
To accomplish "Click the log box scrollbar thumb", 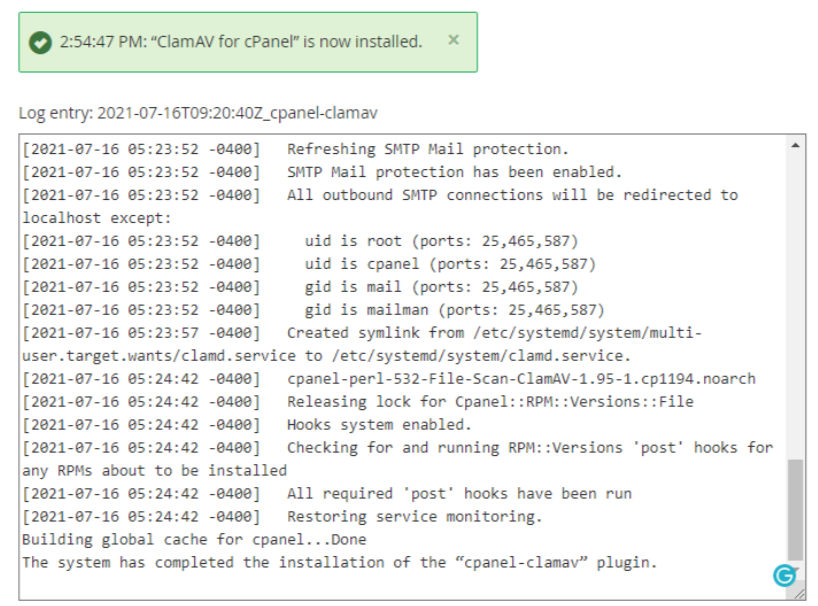I will 795,509.
